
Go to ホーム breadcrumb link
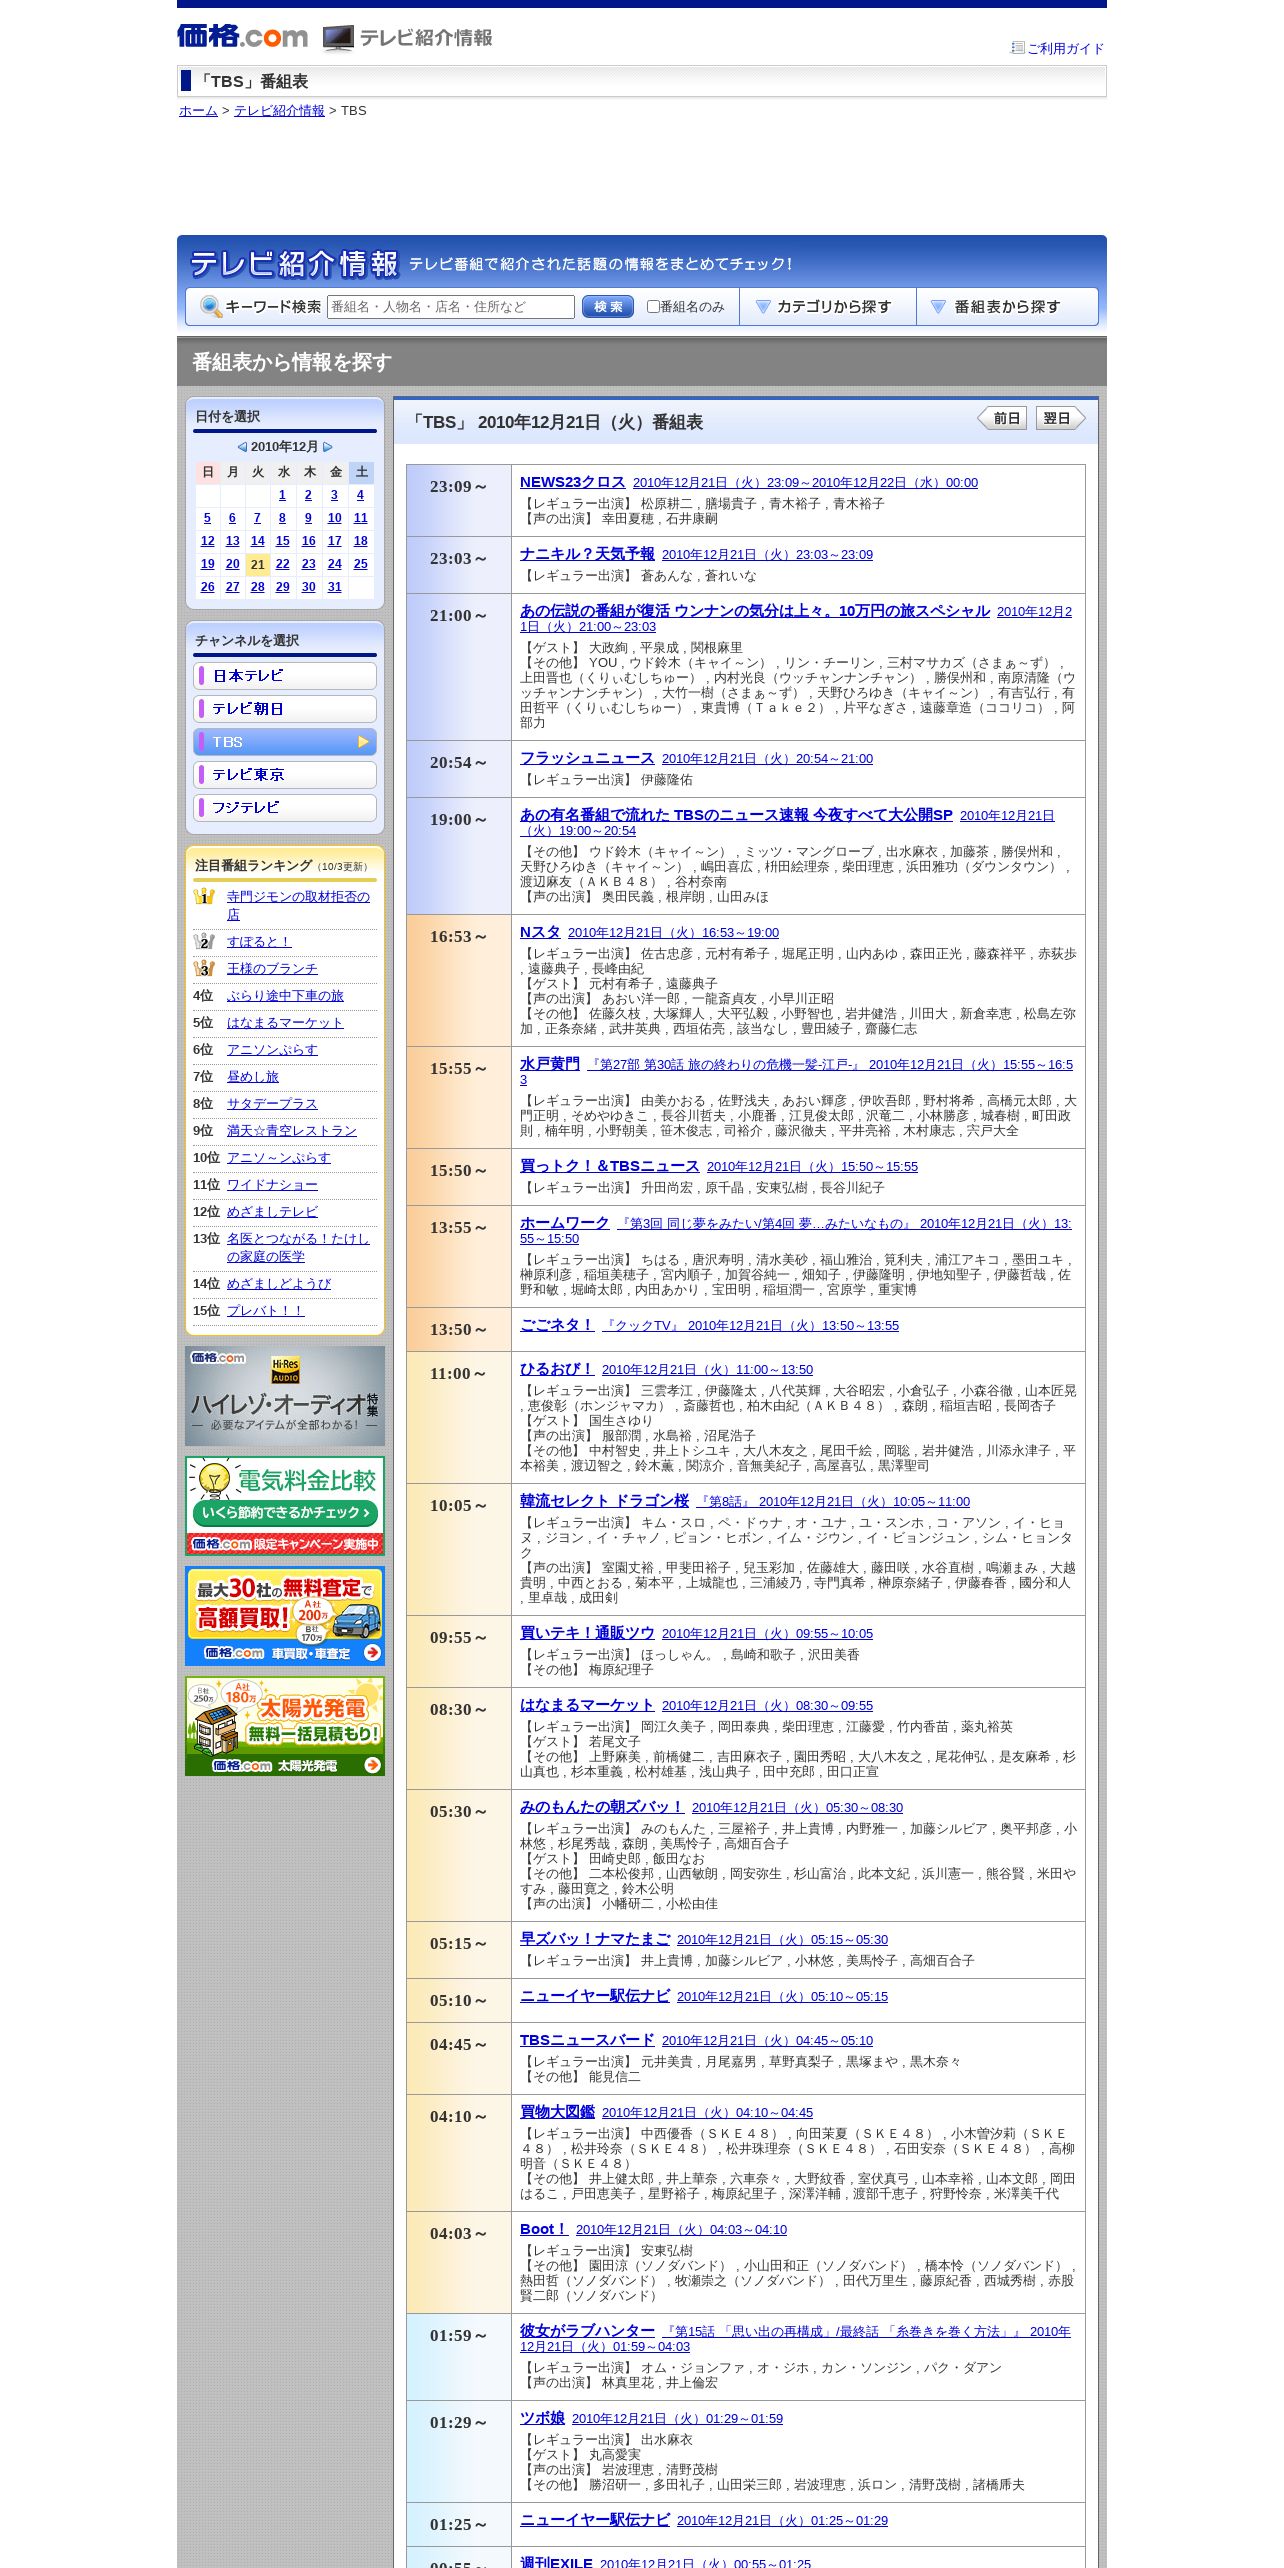(x=198, y=111)
